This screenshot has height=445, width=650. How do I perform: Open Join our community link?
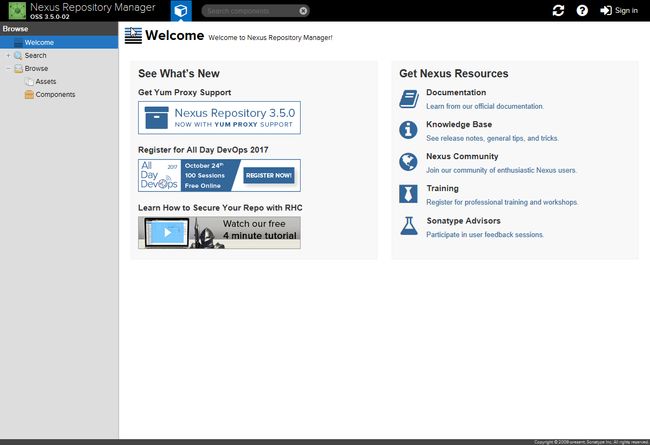(501, 170)
